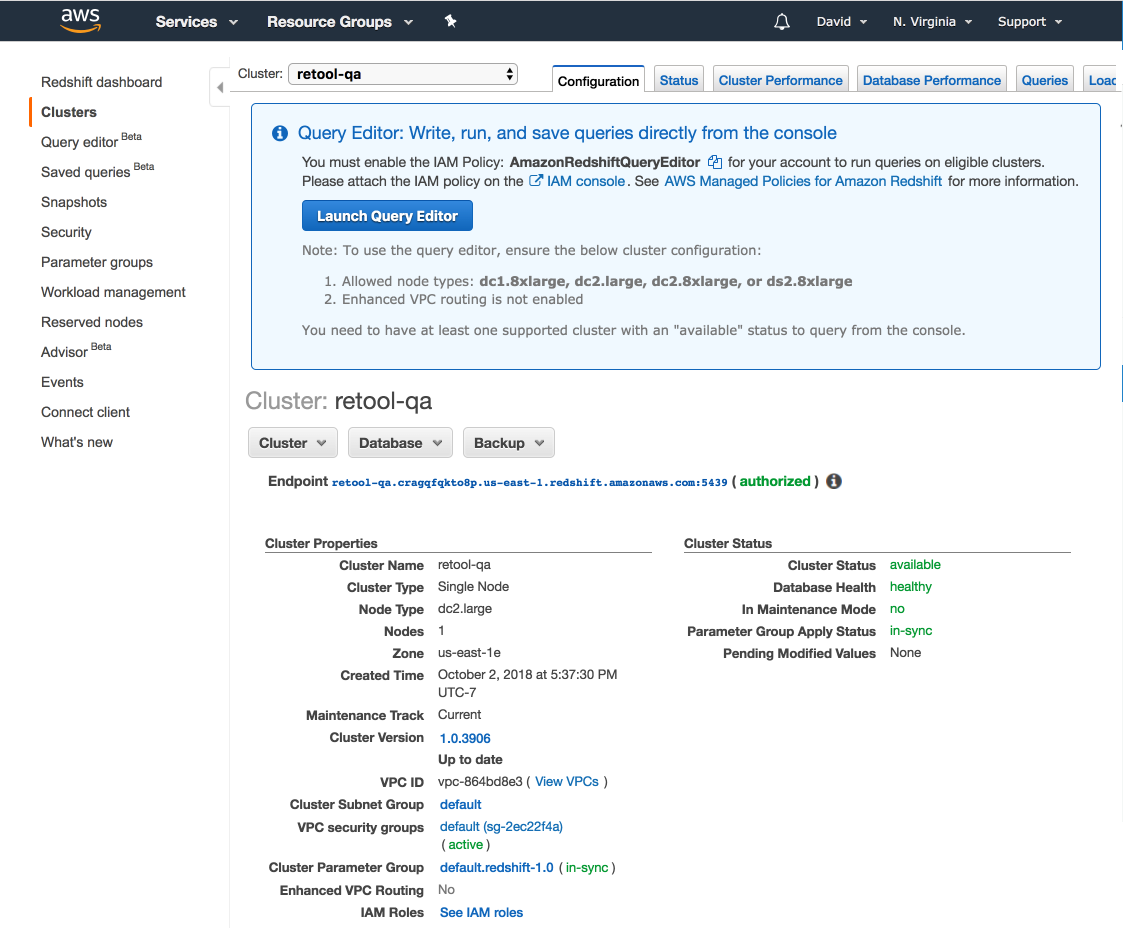Image resolution: width=1123 pixels, height=928 pixels.
Task: Open the Cluster selector showing retool-qa
Action: (403, 74)
